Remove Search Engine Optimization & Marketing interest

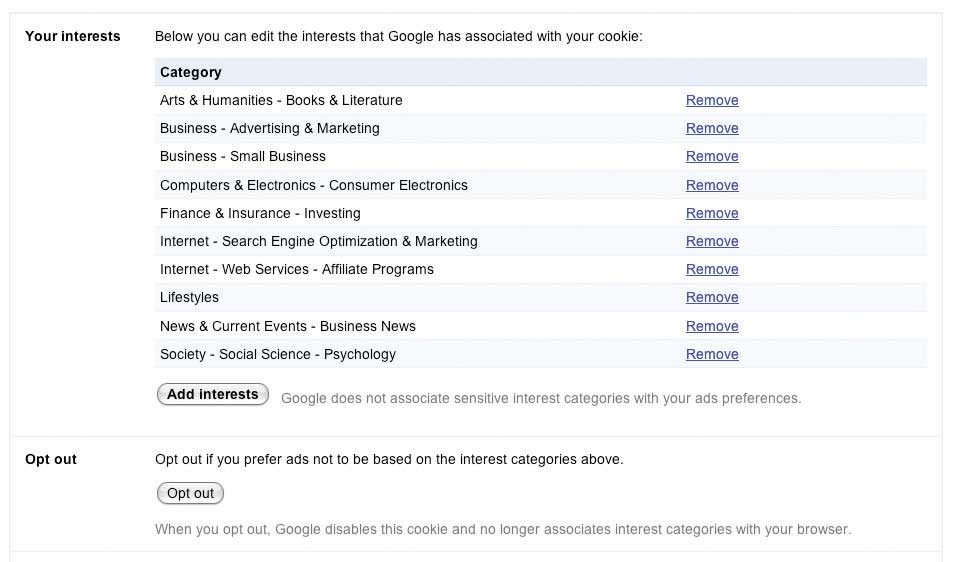712,241
